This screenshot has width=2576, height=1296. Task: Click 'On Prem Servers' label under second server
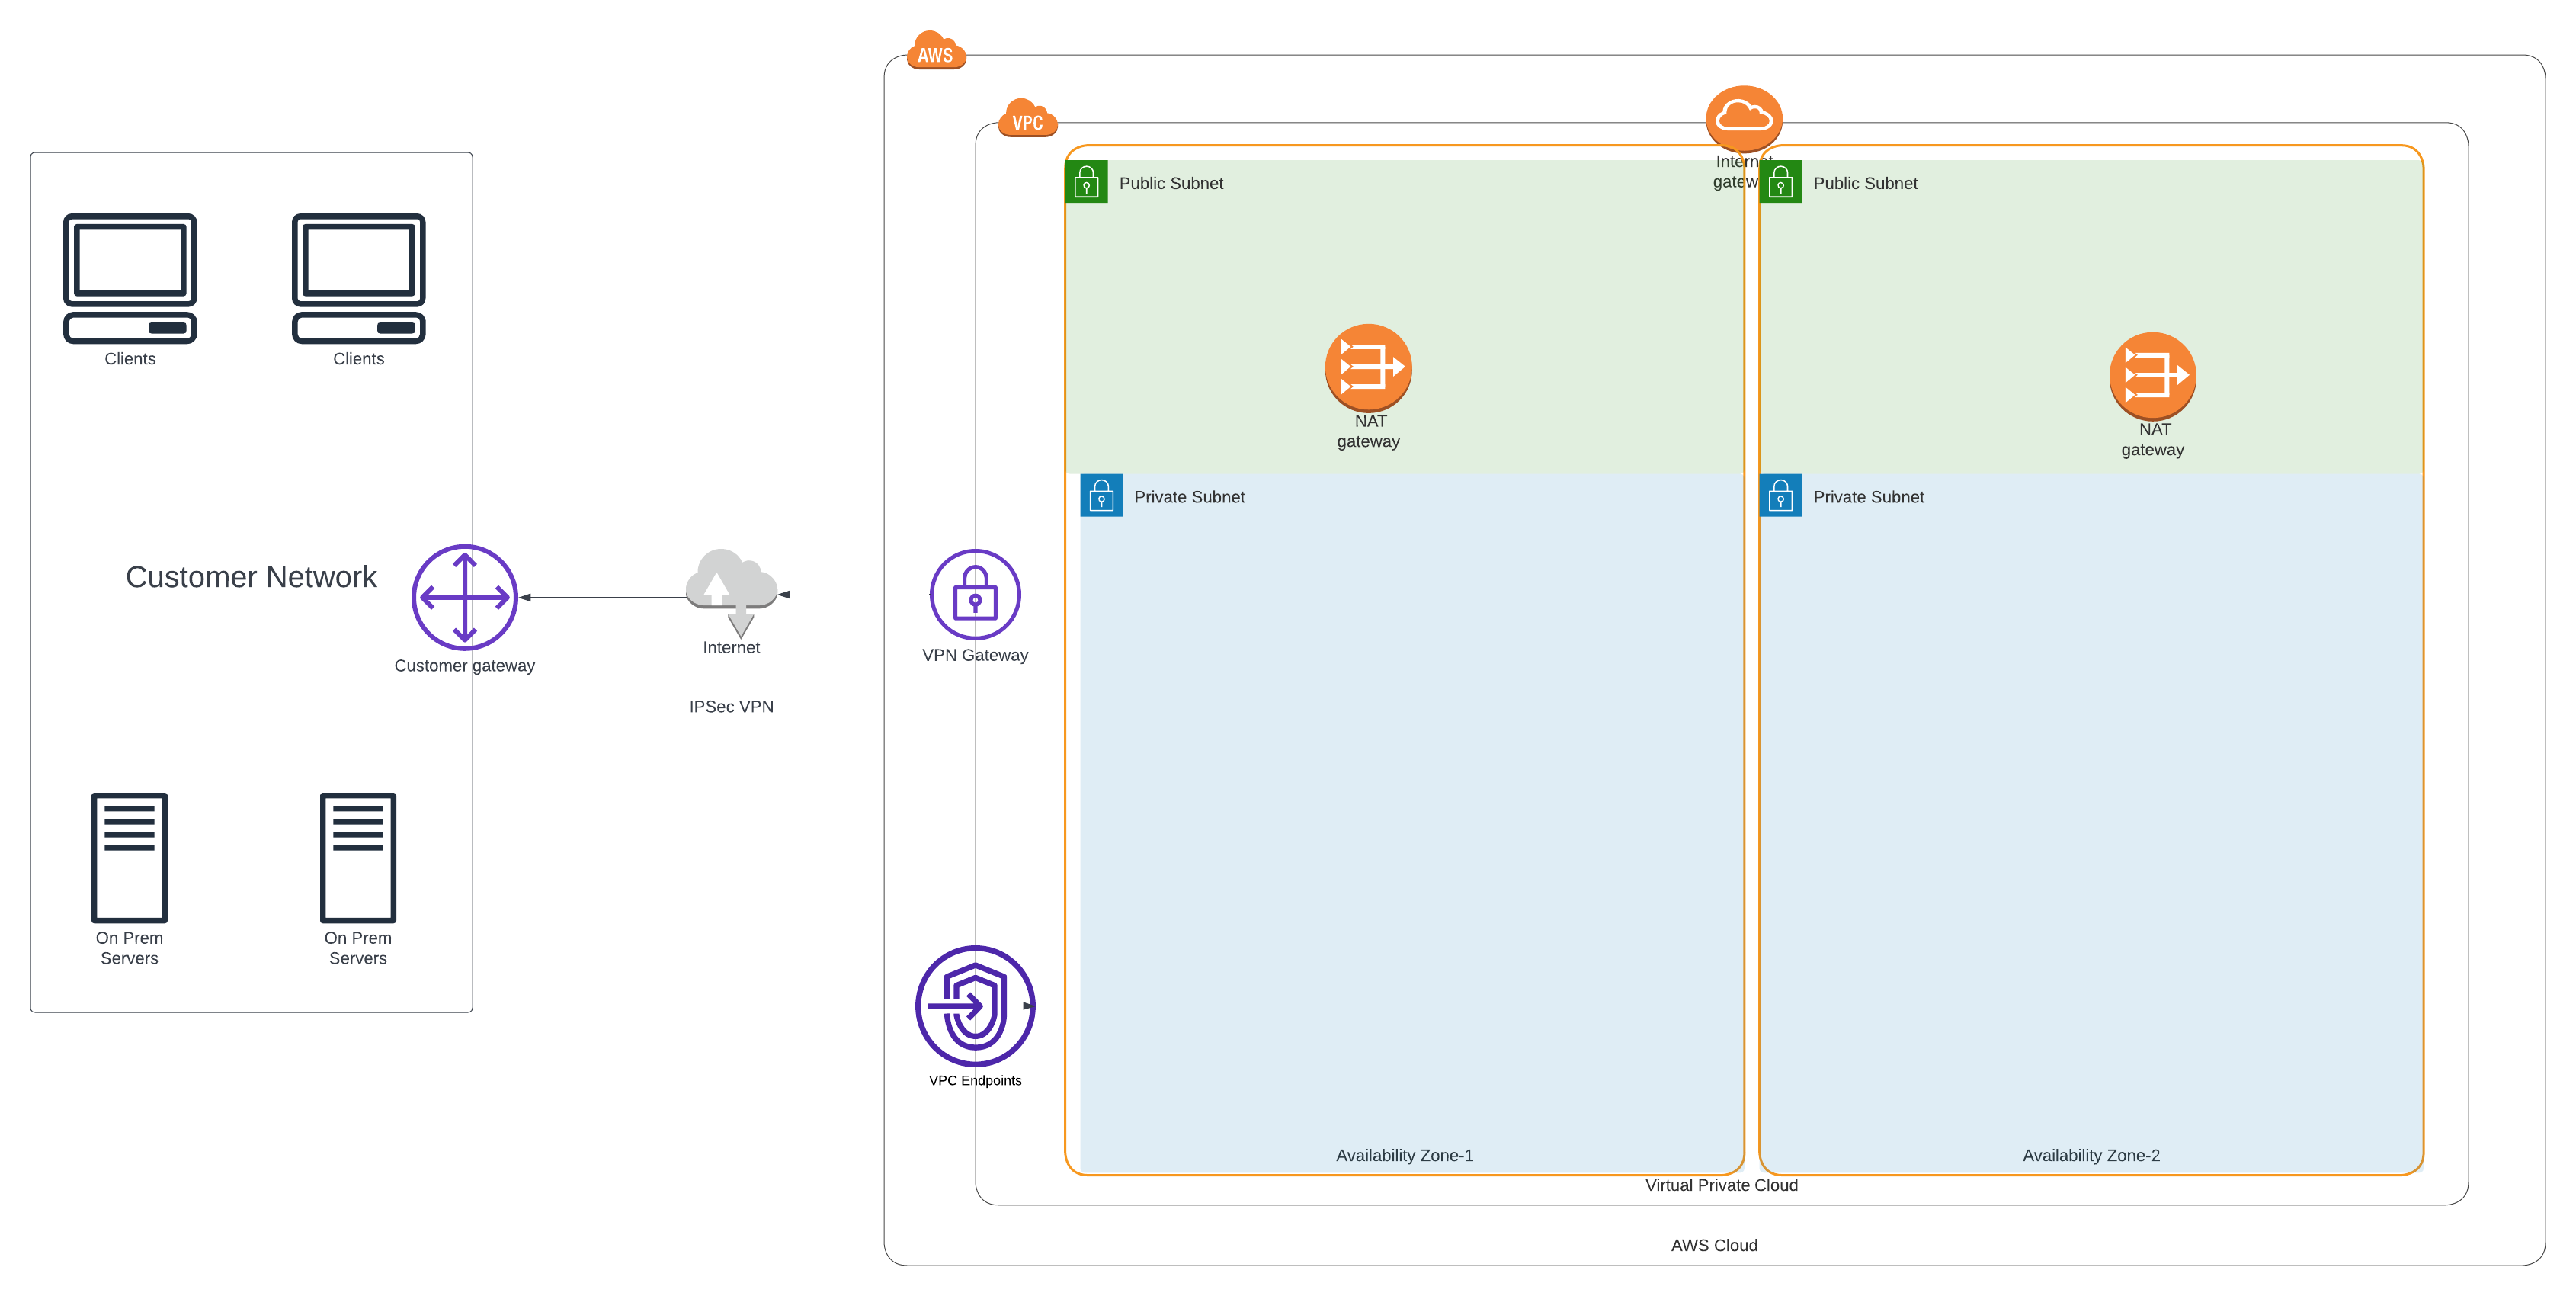(x=358, y=948)
